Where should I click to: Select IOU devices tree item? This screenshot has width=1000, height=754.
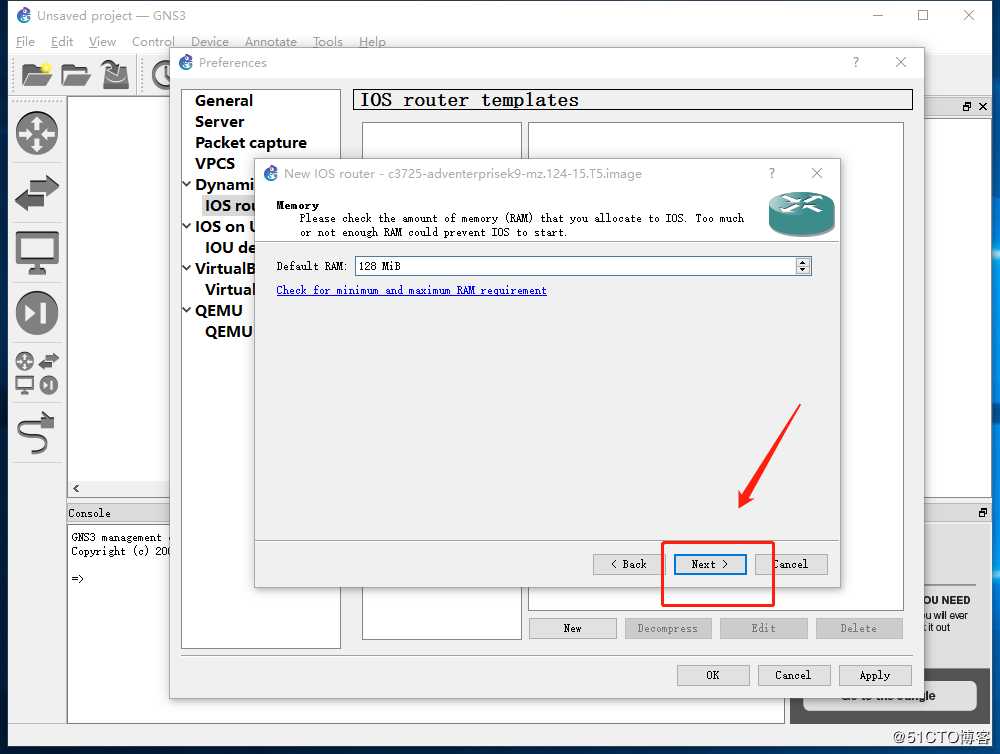click(x=229, y=248)
